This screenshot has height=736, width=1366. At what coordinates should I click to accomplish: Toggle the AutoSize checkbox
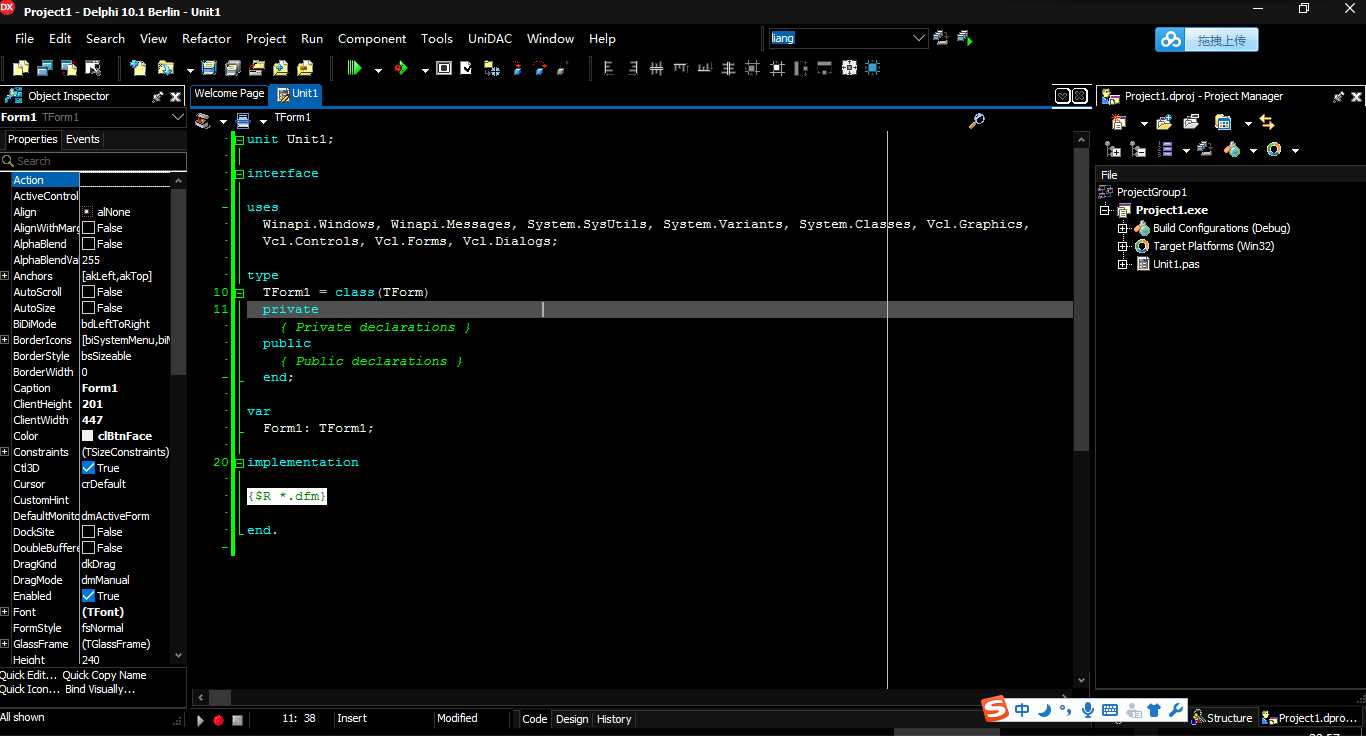[x=88, y=308]
